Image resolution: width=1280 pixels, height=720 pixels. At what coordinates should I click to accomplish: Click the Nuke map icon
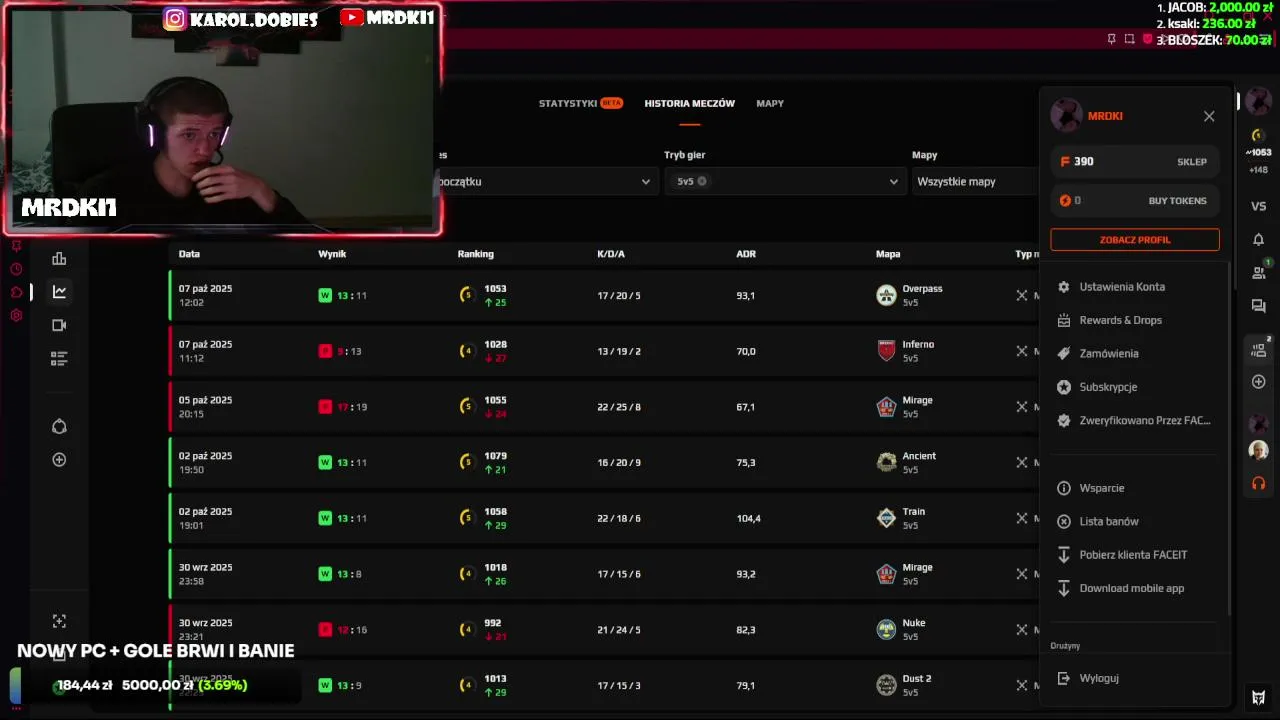point(886,629)
